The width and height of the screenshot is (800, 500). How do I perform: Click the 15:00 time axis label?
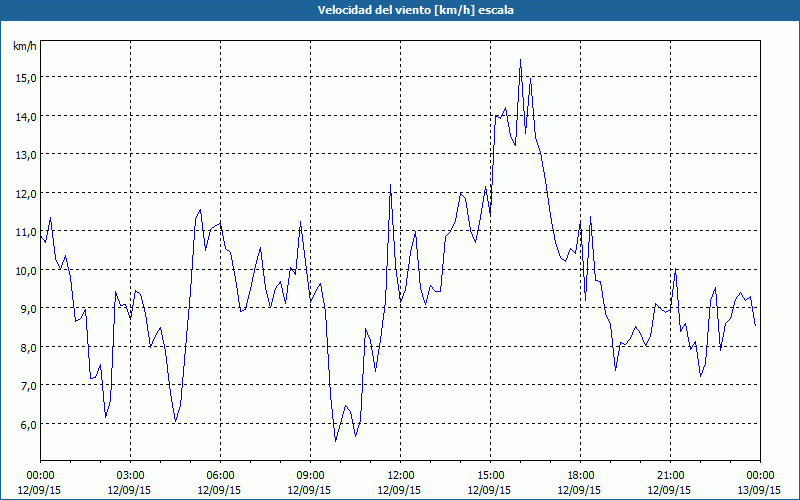click(490, 476)
